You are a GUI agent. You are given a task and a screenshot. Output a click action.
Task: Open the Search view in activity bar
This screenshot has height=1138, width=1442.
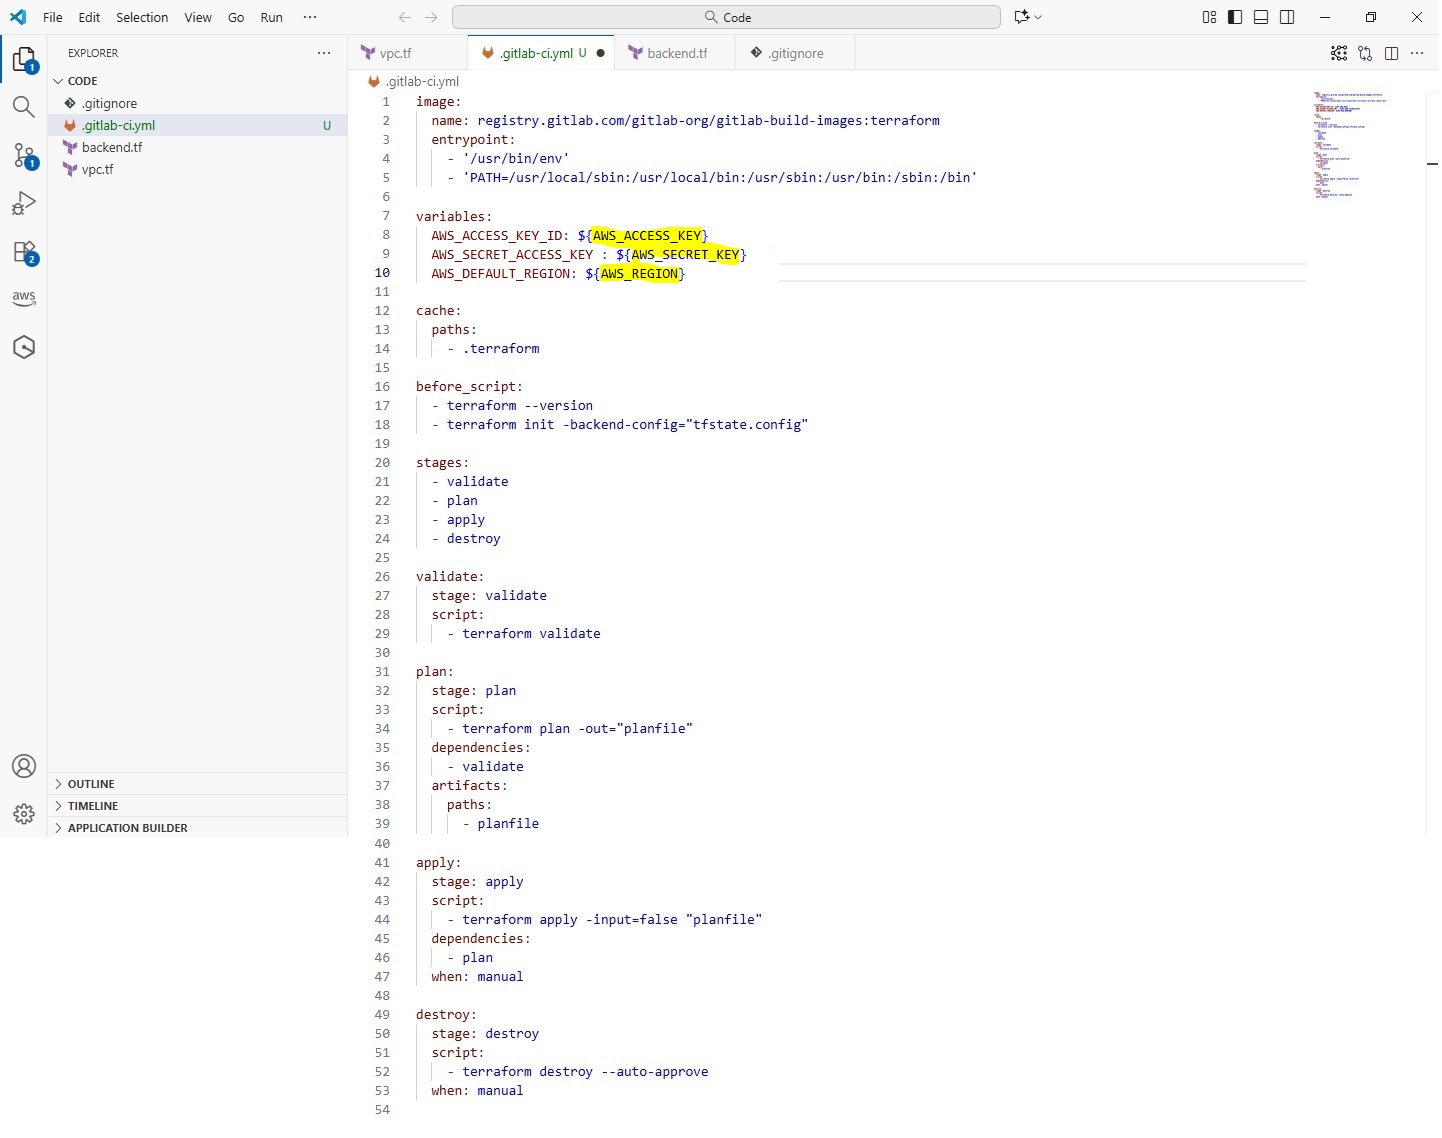pos(24,107)
